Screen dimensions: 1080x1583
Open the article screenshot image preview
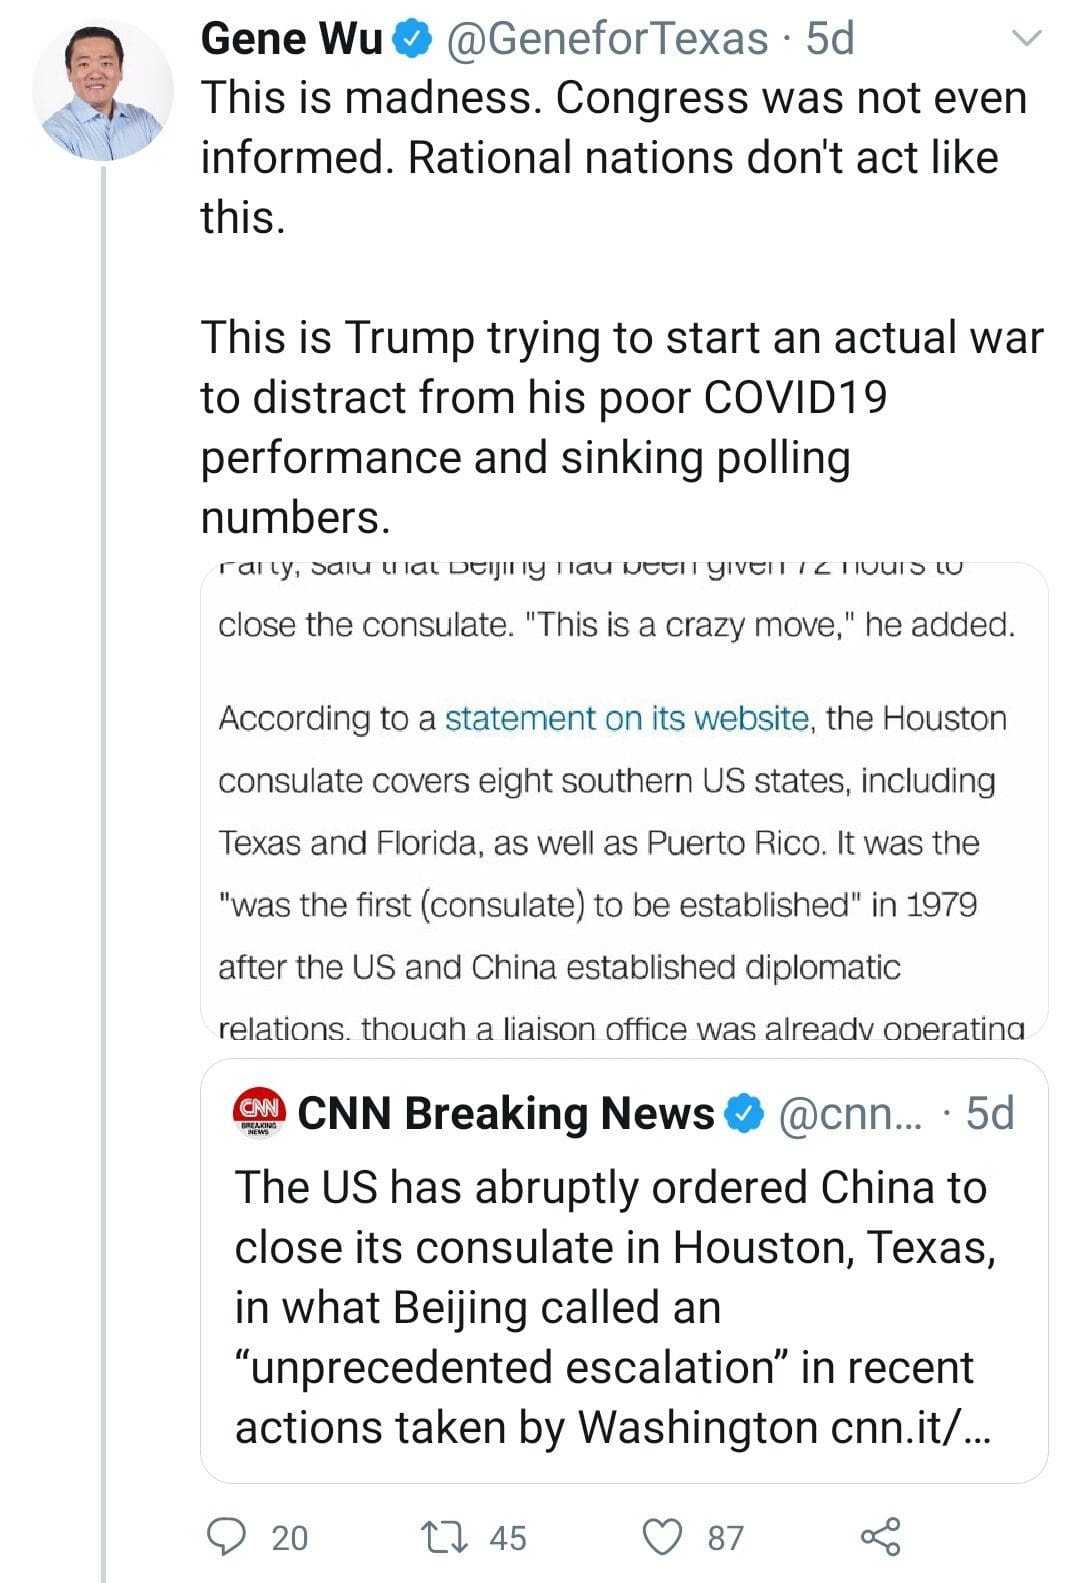(624, 800)
